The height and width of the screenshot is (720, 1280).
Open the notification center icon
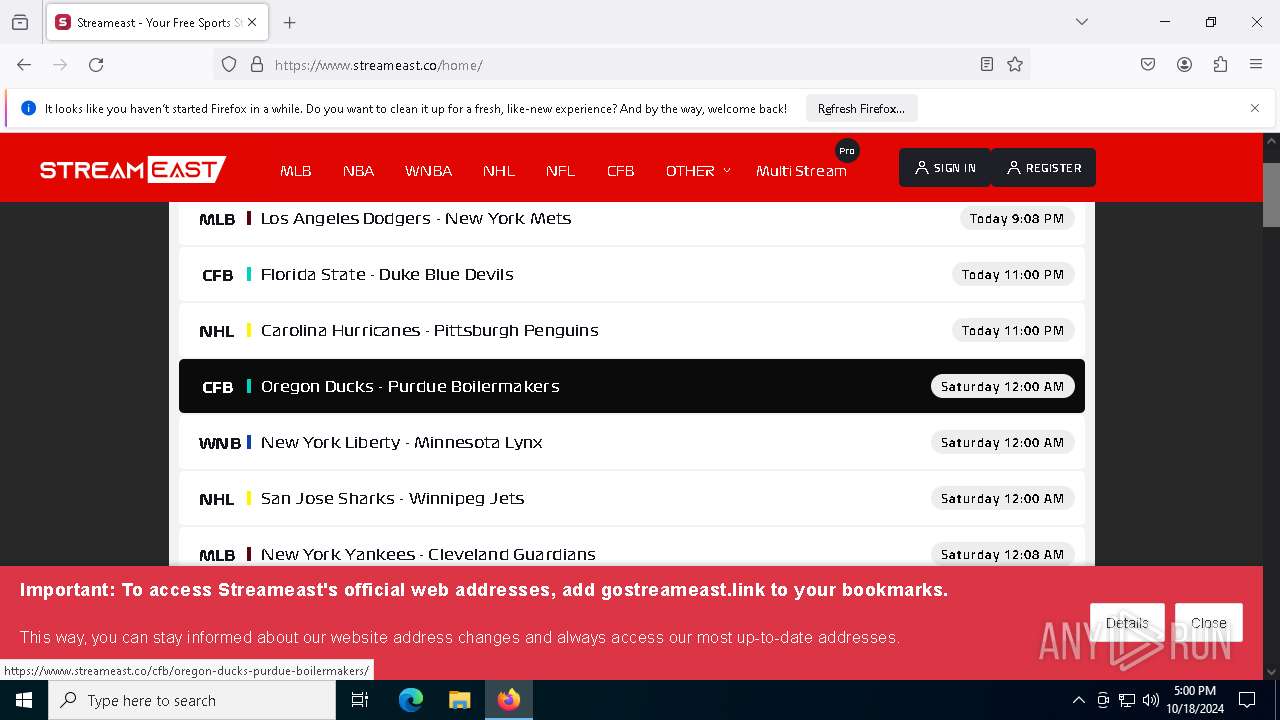(1247, 700)
